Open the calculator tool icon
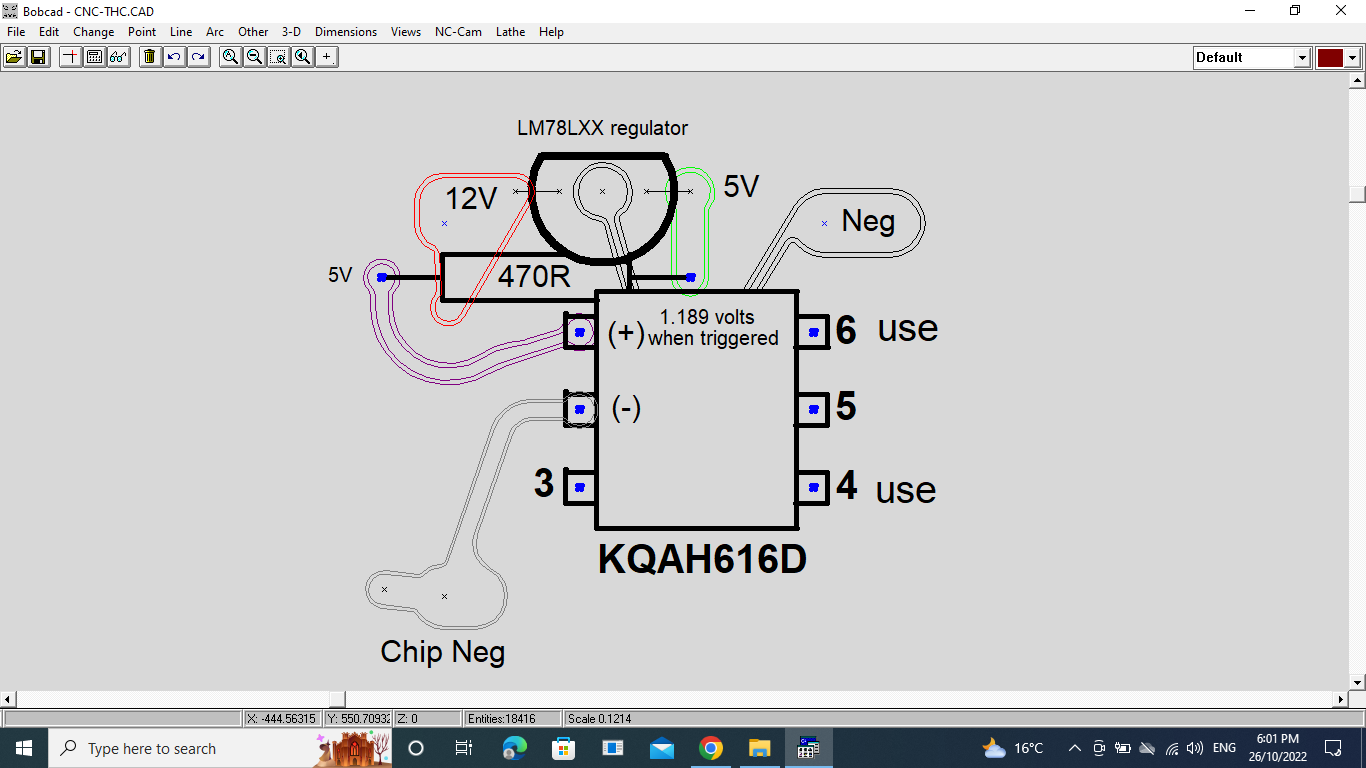Image resolution: width=1366 pixels, height=768 pixels. 94,57
